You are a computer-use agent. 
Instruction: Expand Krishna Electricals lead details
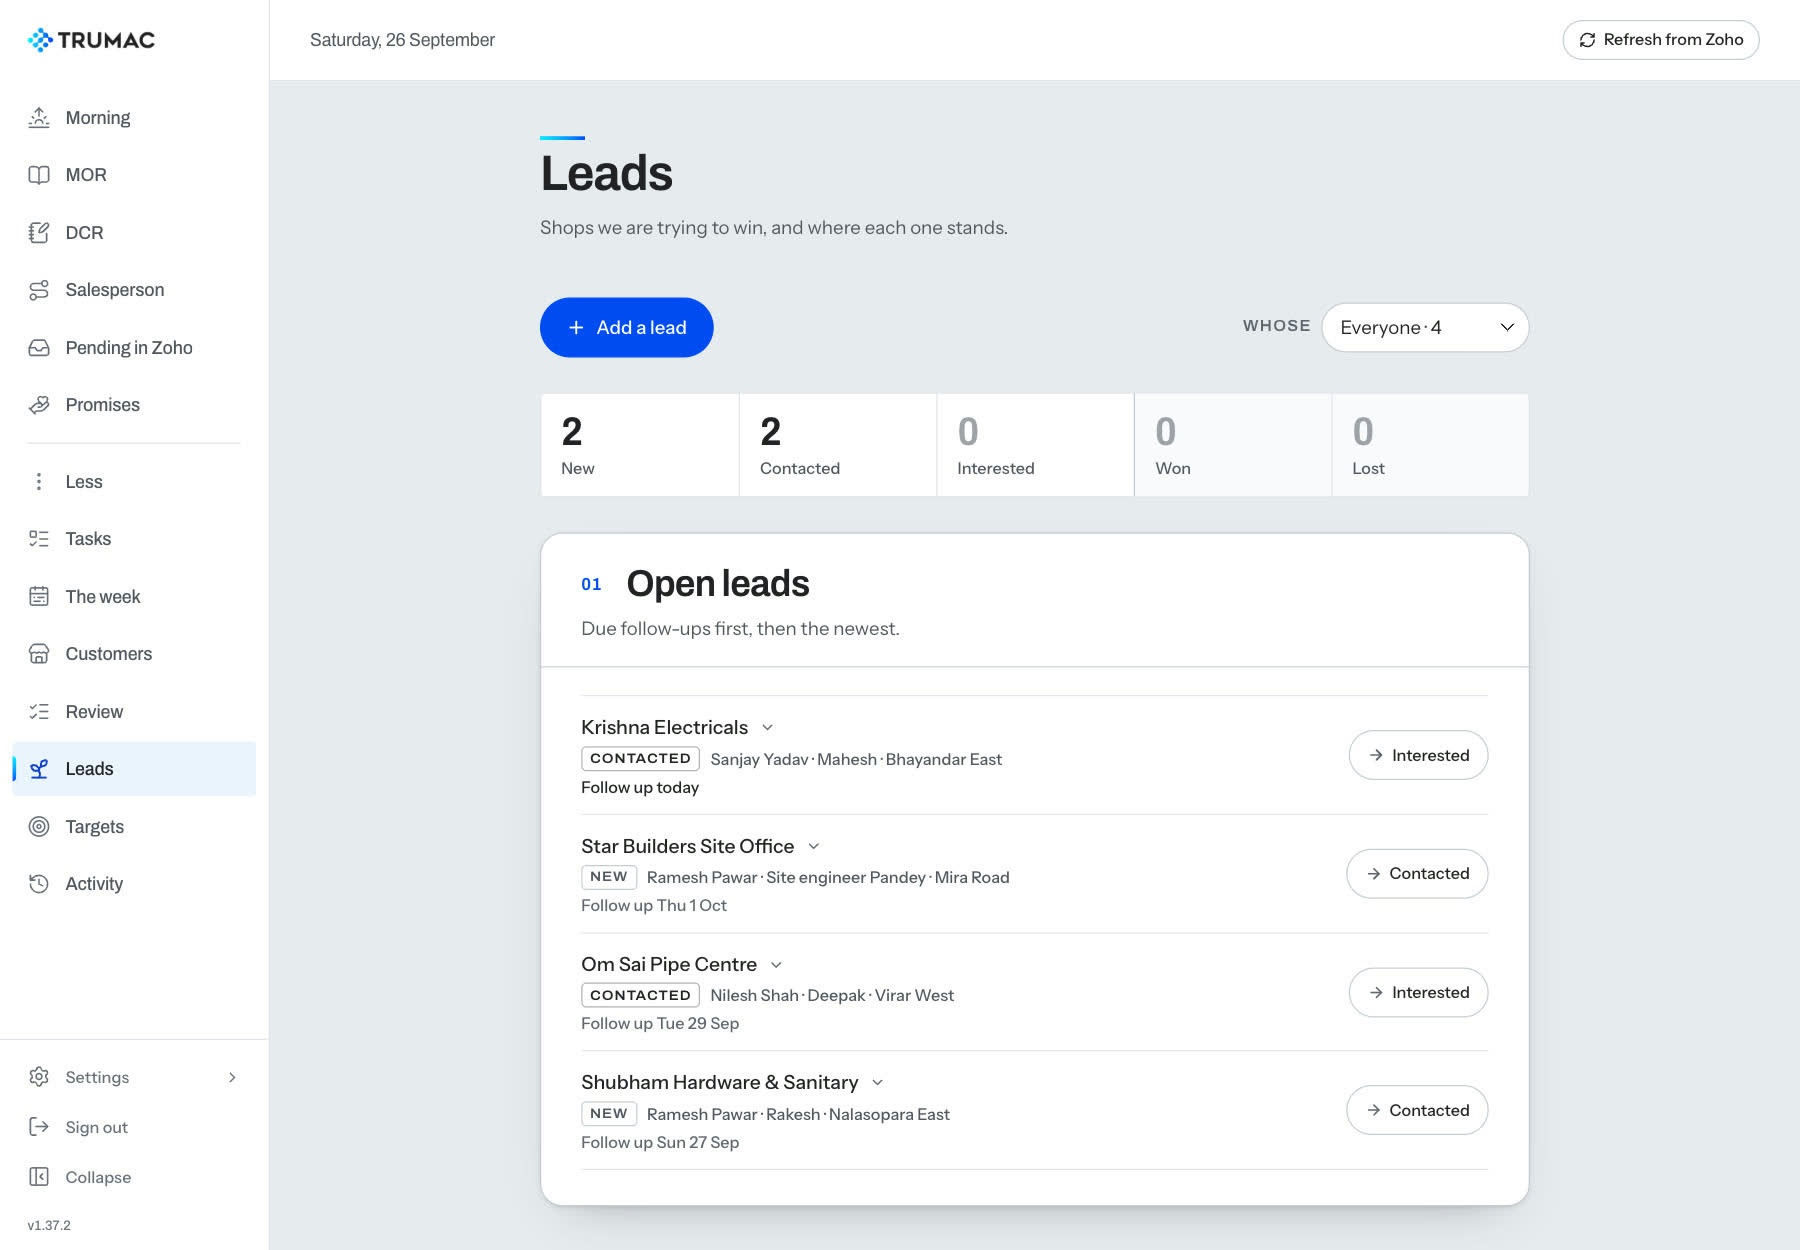tap(767, 728)
